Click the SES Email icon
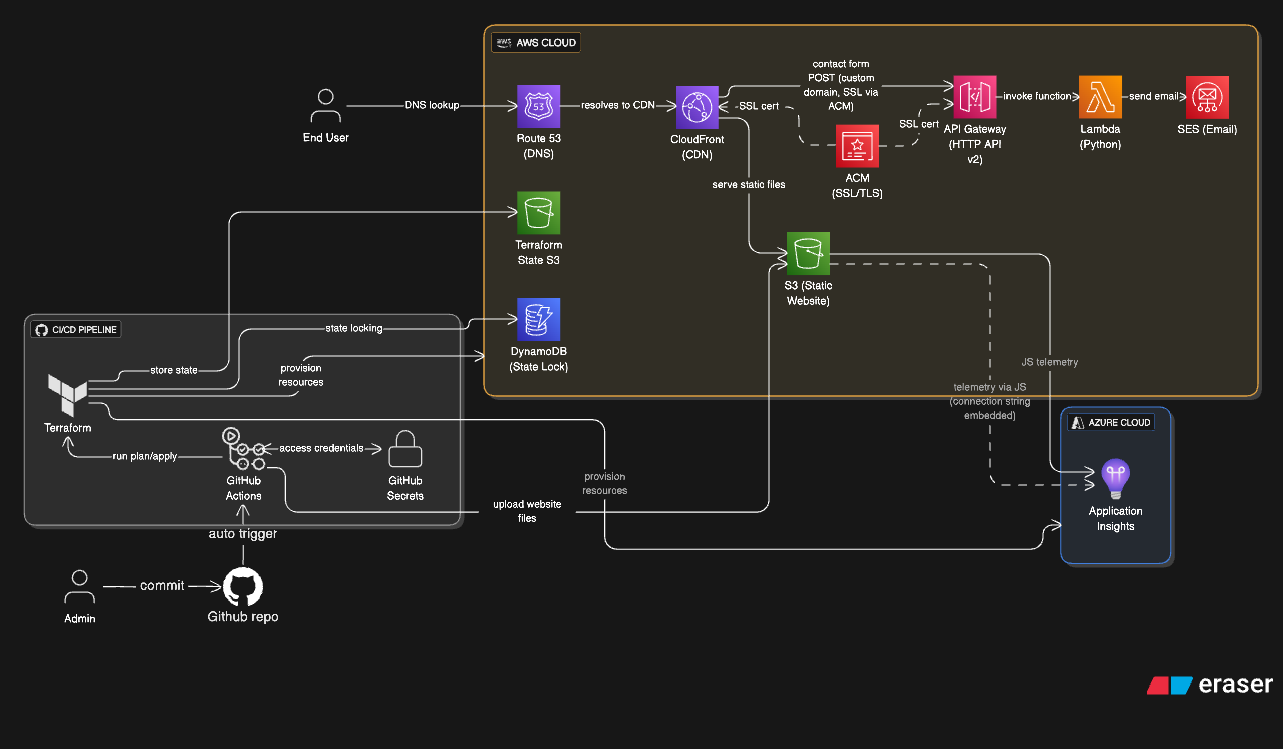Viewport: 1283px width, 749px height. (1207, 97)
